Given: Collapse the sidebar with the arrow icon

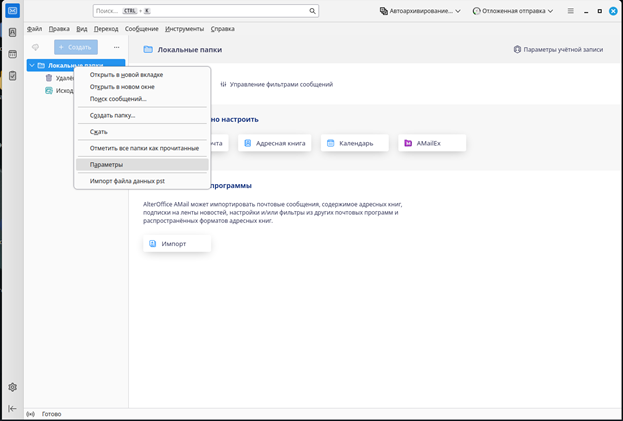Looking at the screenshot, I should pos(12,408).
